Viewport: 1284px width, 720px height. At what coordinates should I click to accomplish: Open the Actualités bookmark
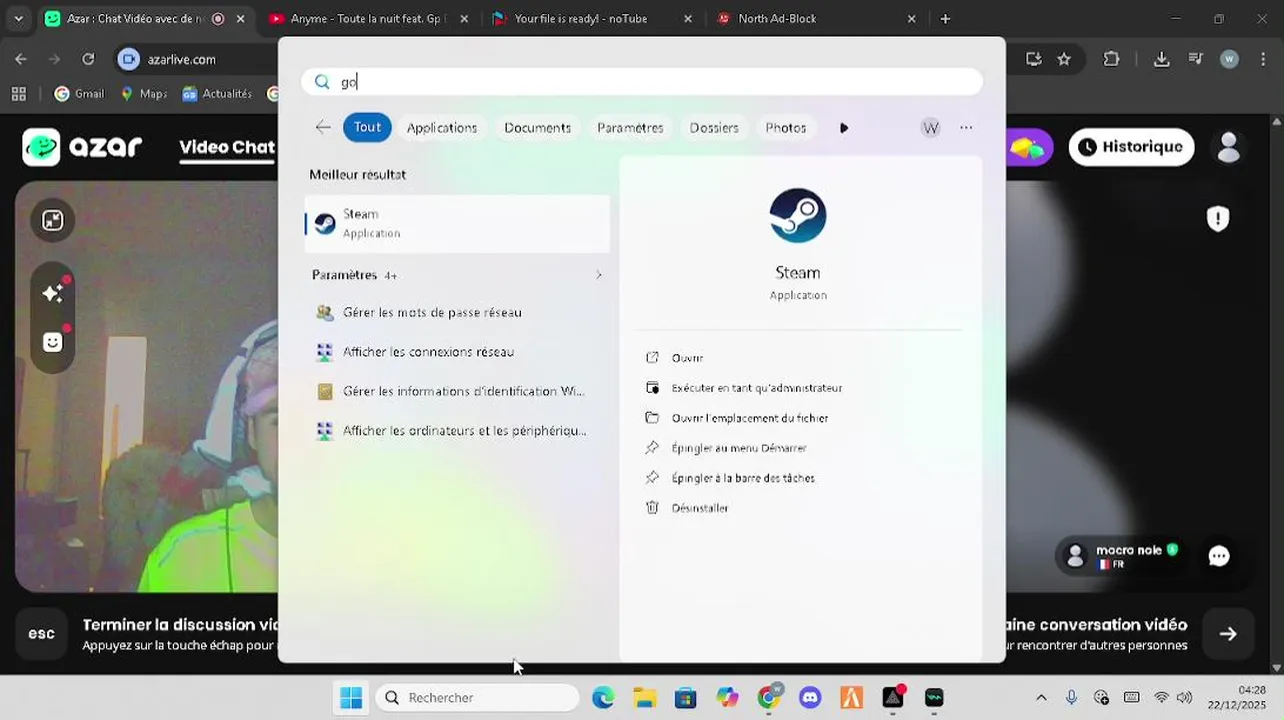(x=217, y=94)
